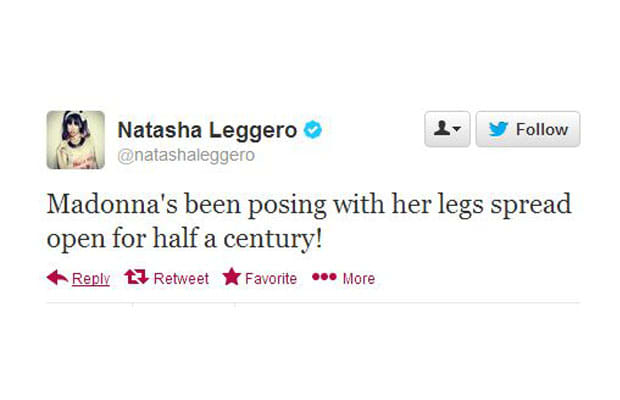
Task: Open the @natashaleggero handle link
Action: point(186,155)
